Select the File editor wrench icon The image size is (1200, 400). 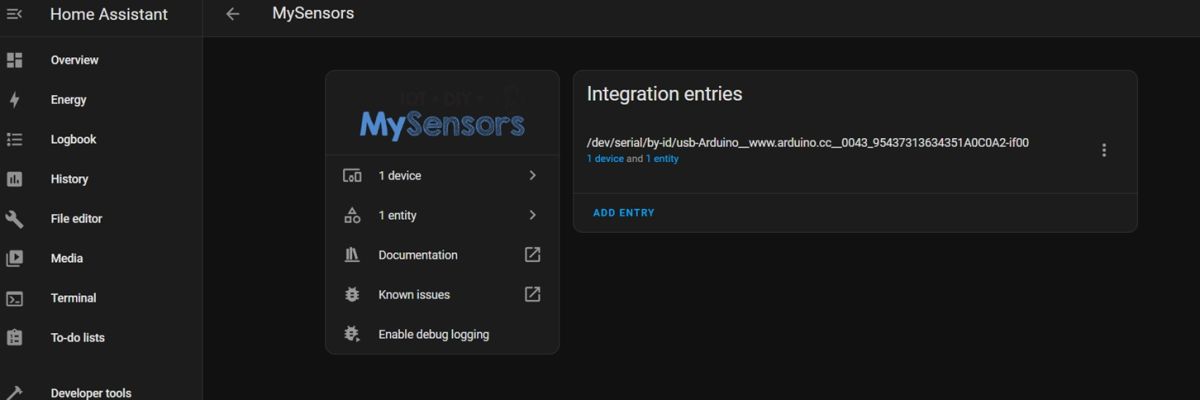tap(15, 219)
